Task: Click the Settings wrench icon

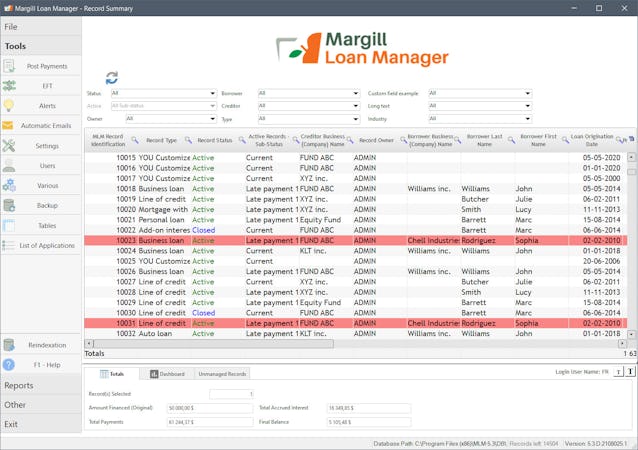Action: click(x=9, y=146)
